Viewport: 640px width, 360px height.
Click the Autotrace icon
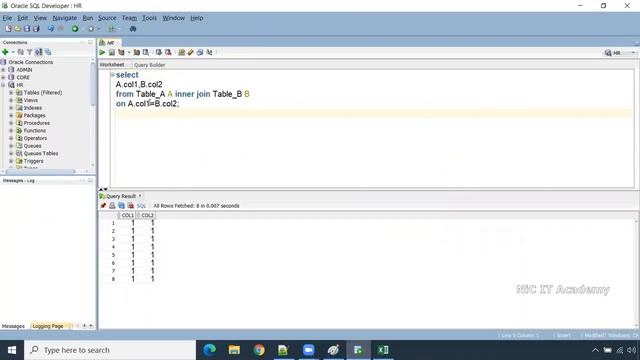click(137, 52)
